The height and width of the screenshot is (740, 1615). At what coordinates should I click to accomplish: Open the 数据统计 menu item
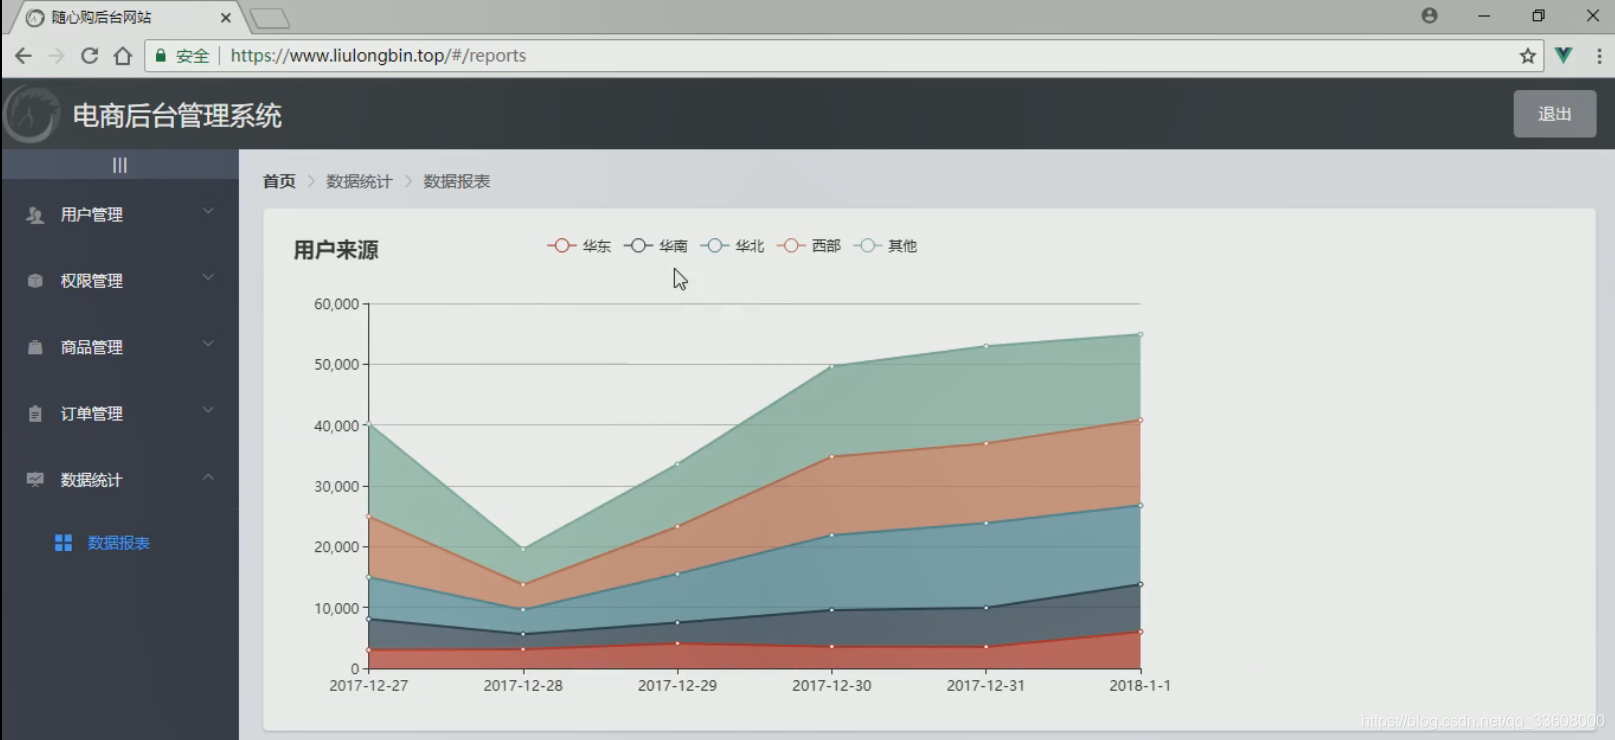click(x=120, y=480)
